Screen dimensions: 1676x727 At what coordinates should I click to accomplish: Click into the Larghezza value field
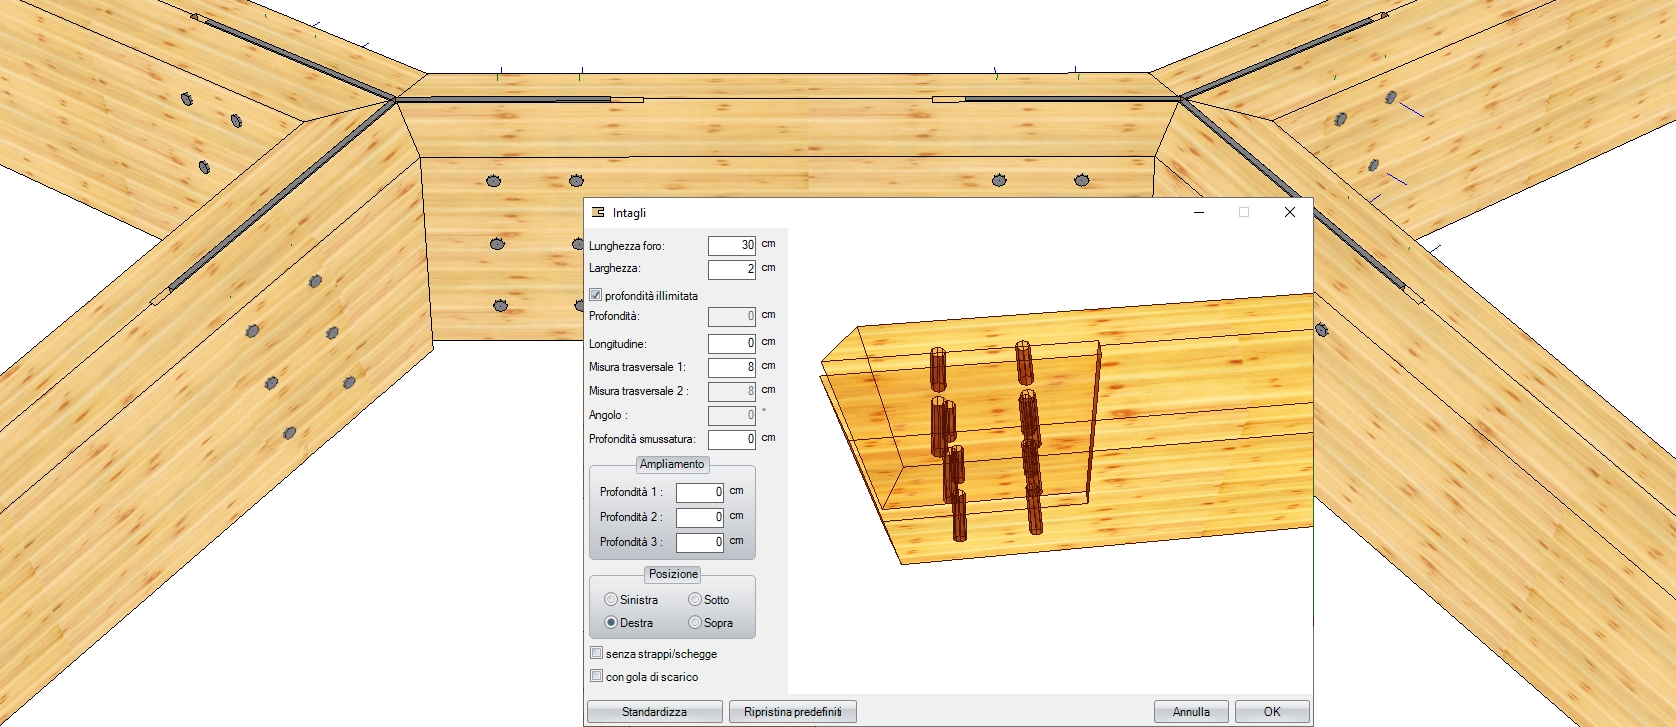coord(731,269)
